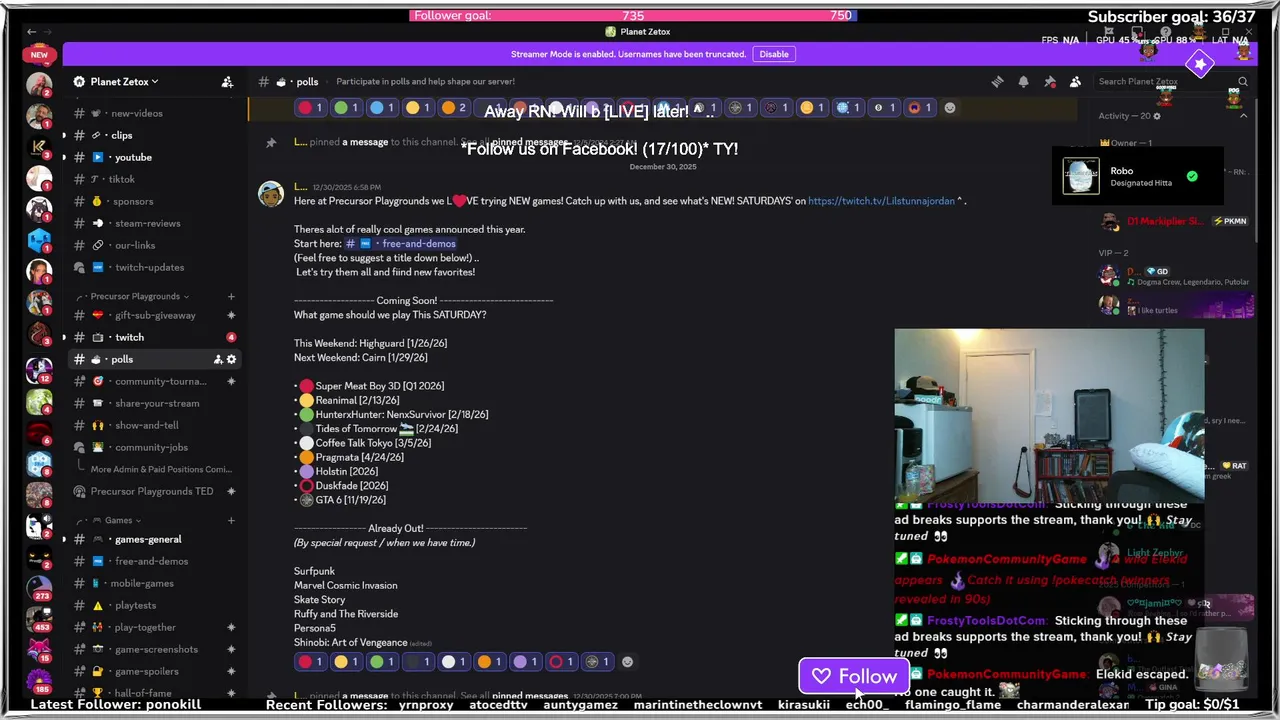Open the 'More Admin & Paid Positions' thread
The width and height of the screenshot is (1280, 720).
160,469
